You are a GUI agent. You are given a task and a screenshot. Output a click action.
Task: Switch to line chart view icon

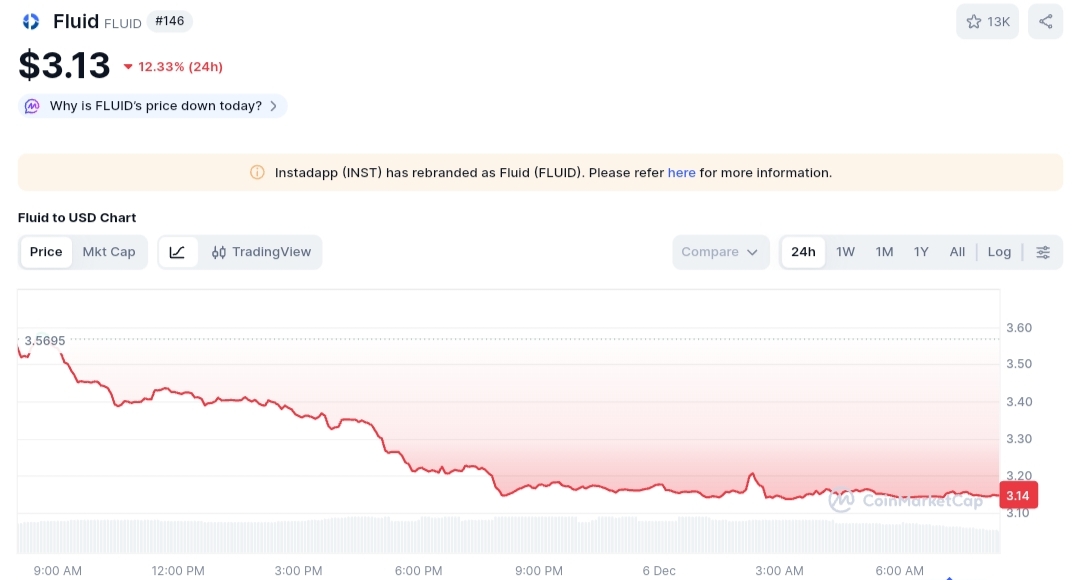(178, 252)
